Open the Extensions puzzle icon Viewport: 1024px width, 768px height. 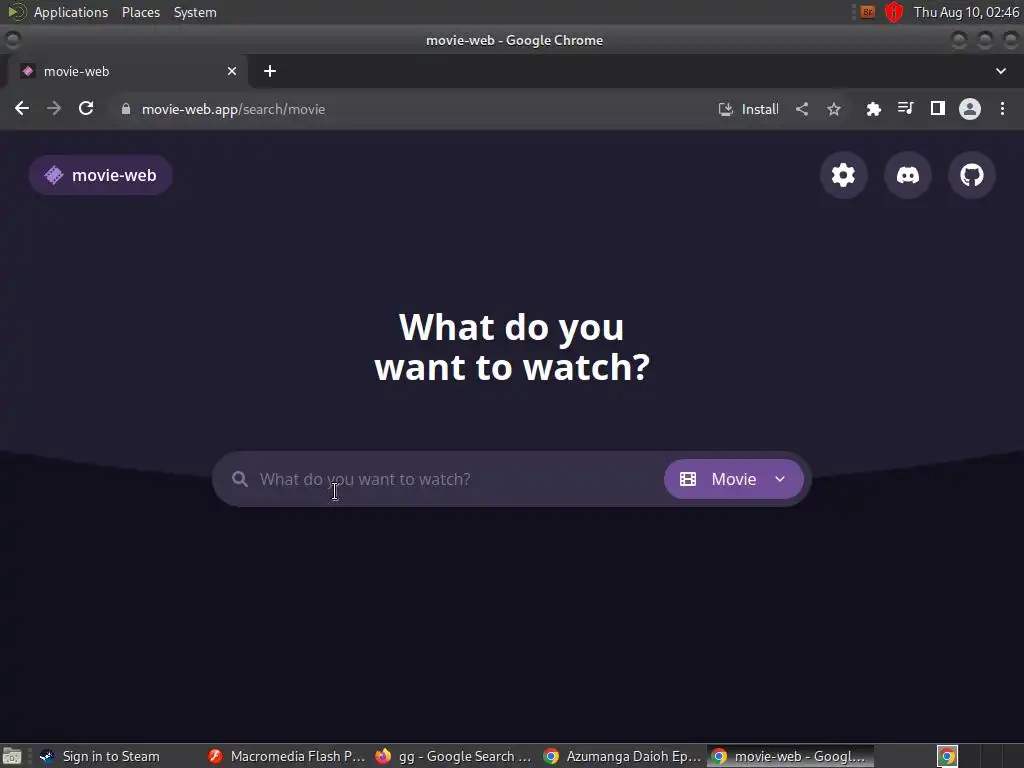tap(873, 109)
